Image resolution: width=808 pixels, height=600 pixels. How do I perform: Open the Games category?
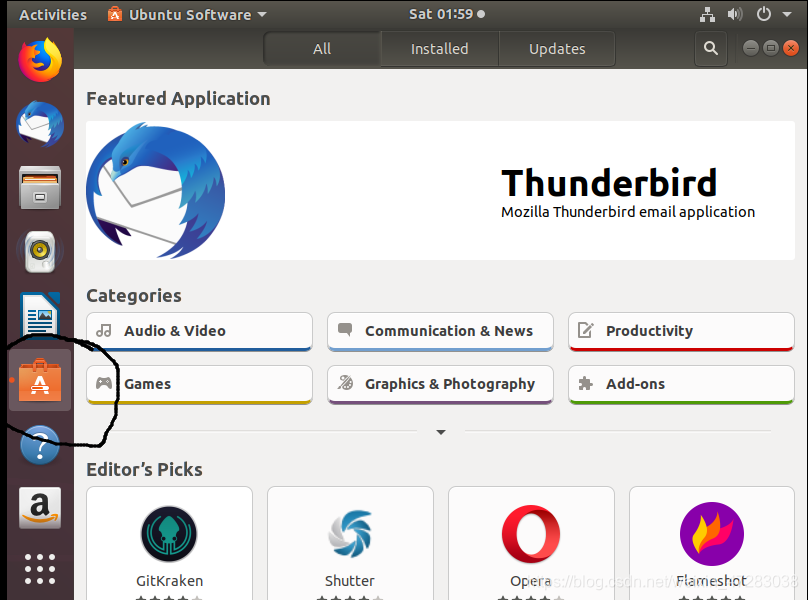pyautogui.click(x=199, y=385)
